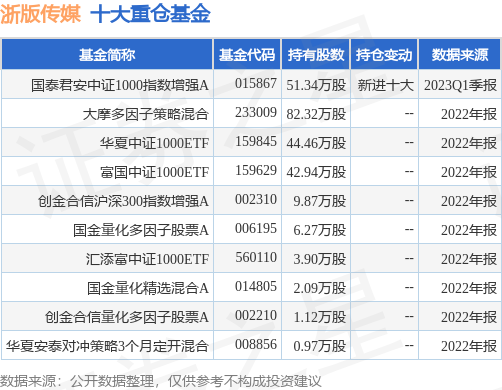
Task: Click fund code 002210
Action: pyautogui.click(x=256, y=315)
